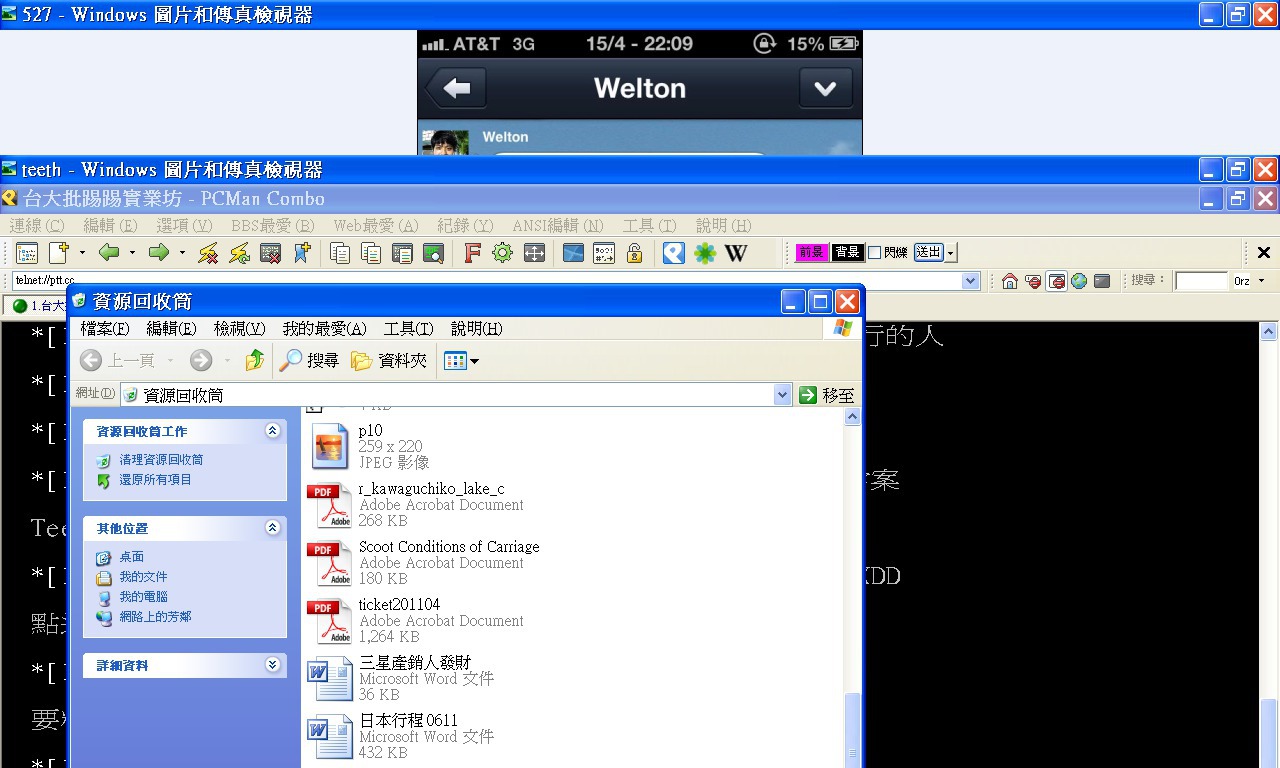Pick the magenta 前景 foreground color swatch
The height and width of the screenshot is (768, 1280).
[x=811, y=252]
